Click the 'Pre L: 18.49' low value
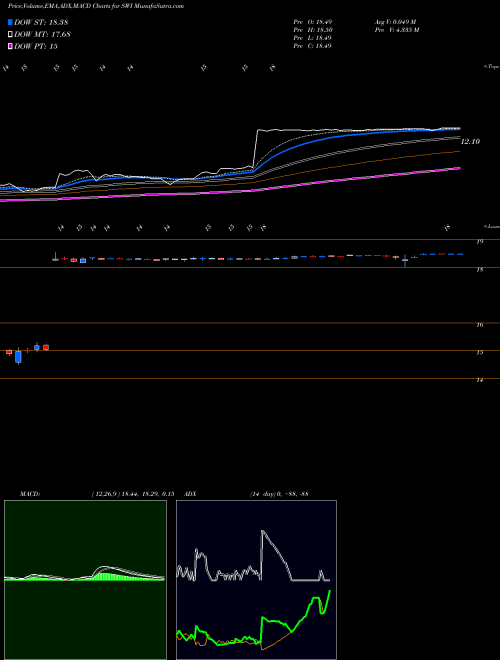Screen dimensions: 500x660 (x=312, y=38)
